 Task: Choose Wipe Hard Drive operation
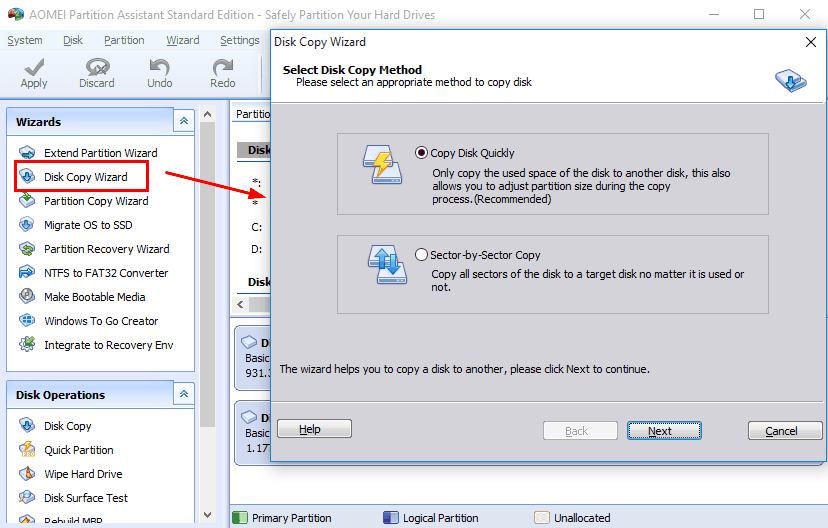[83, 474]
